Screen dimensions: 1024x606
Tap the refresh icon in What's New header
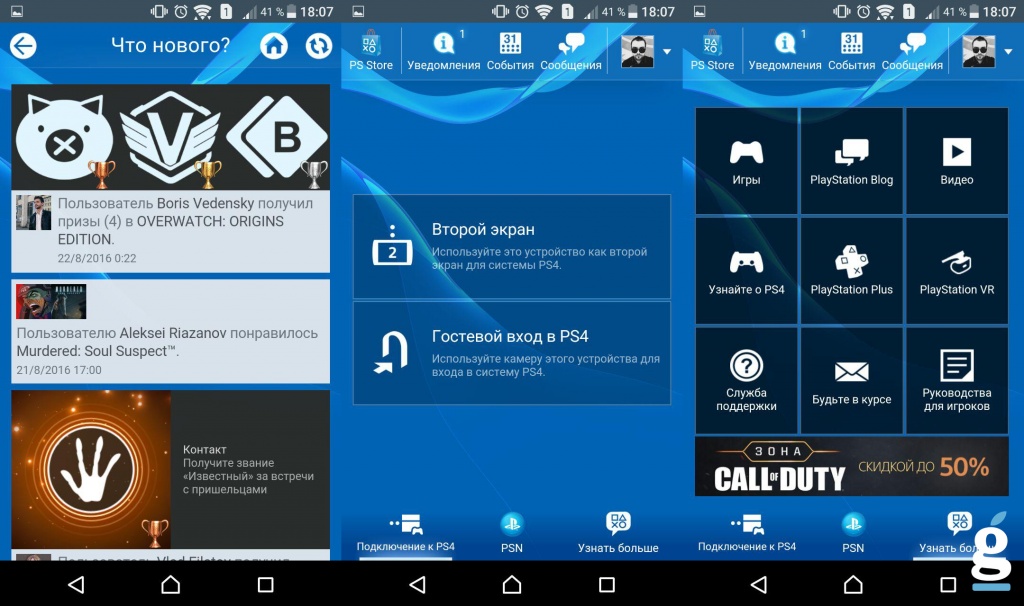319,46
